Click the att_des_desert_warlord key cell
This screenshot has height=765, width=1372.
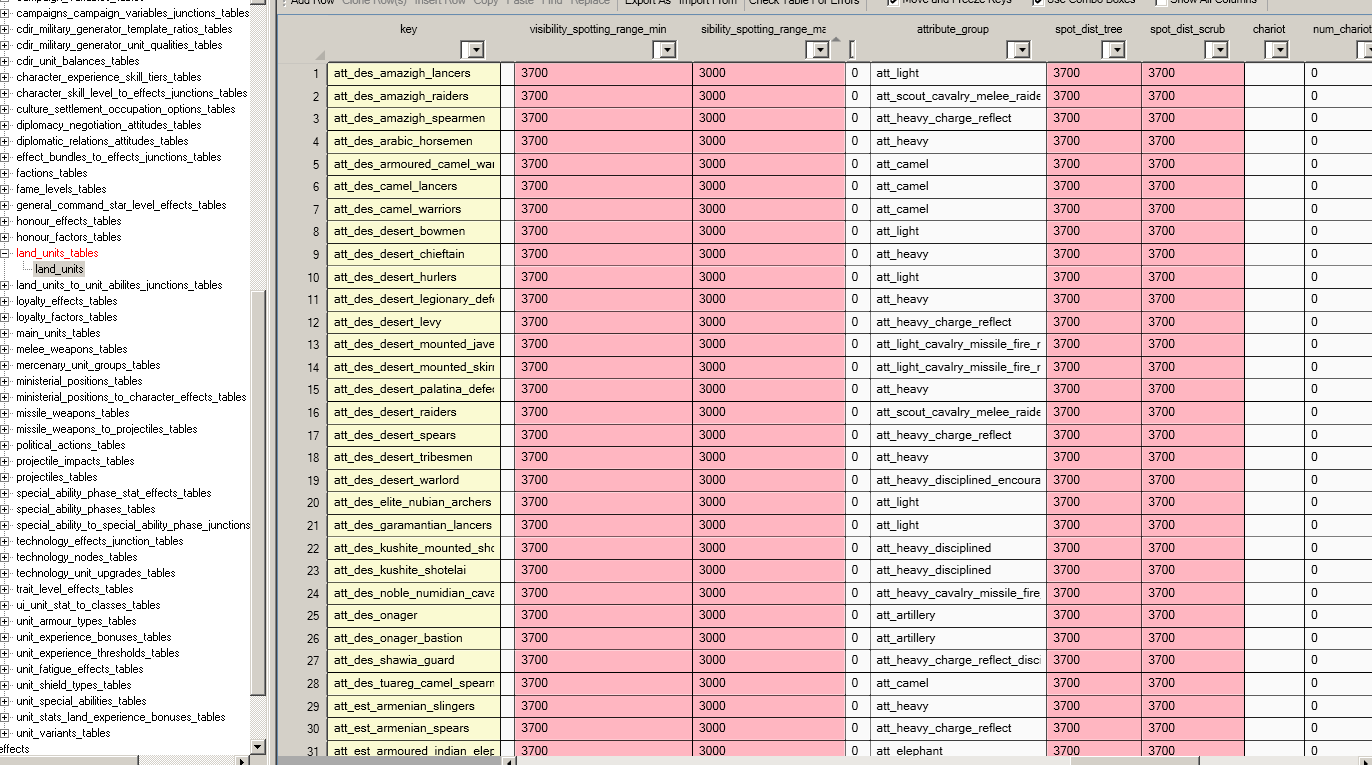click(413, 480)
